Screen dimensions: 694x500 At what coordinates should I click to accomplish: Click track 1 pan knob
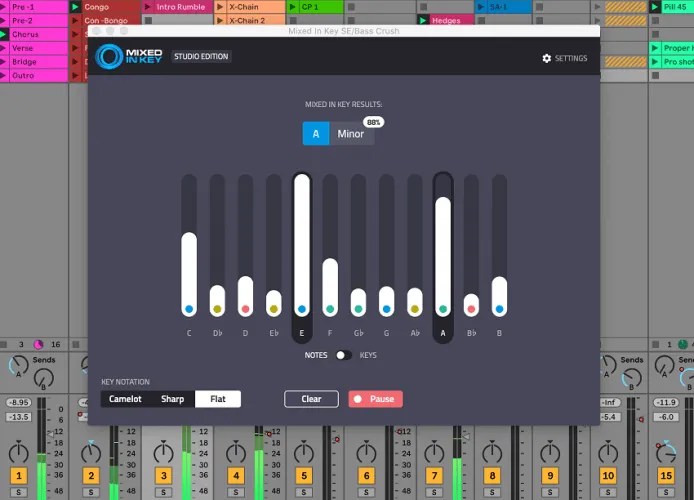[x=19, y=452]
